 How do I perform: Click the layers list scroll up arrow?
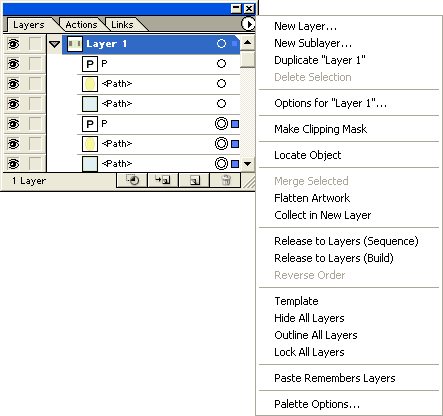coord(247,42)
